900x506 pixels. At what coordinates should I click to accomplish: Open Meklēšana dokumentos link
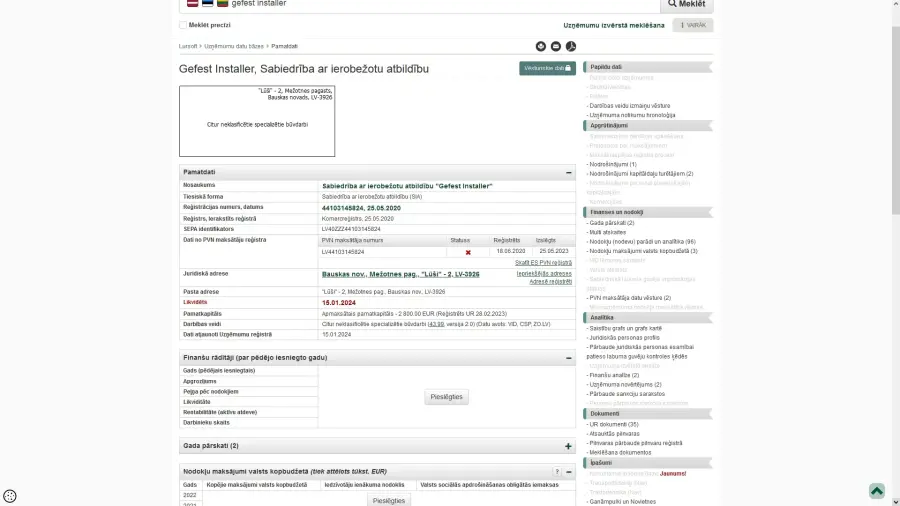(x=620, y=453)
